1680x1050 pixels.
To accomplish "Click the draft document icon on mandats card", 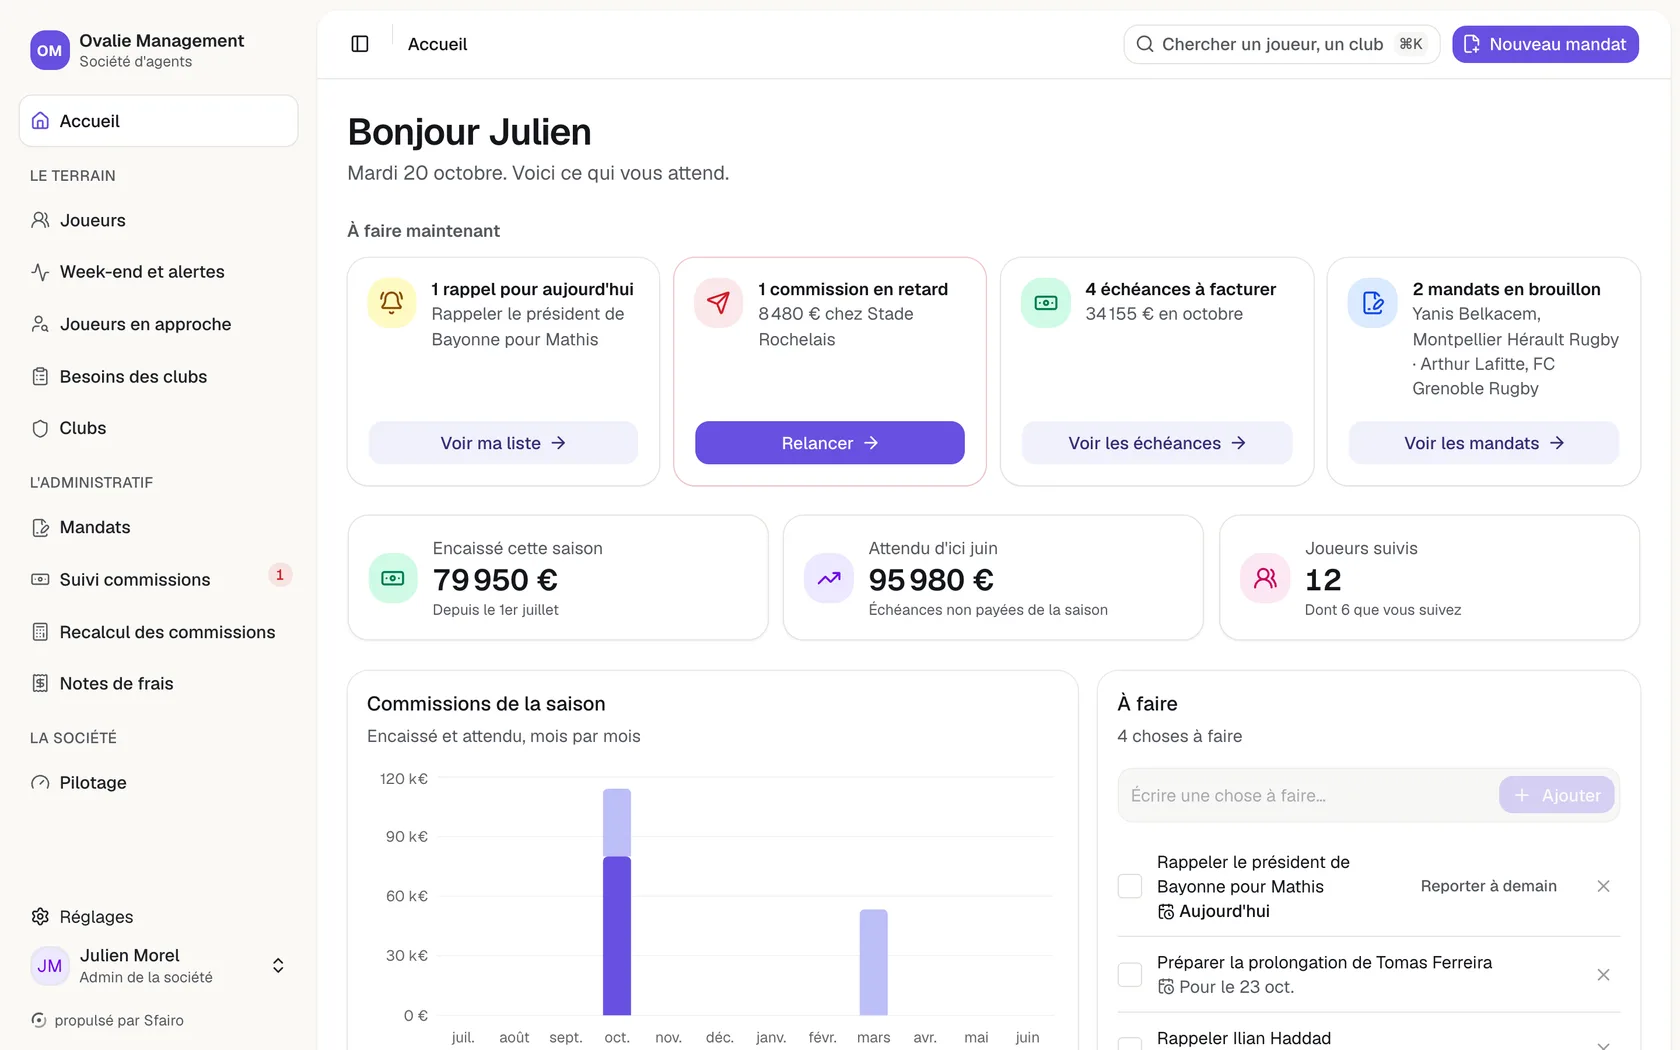I will [1373, 303].
